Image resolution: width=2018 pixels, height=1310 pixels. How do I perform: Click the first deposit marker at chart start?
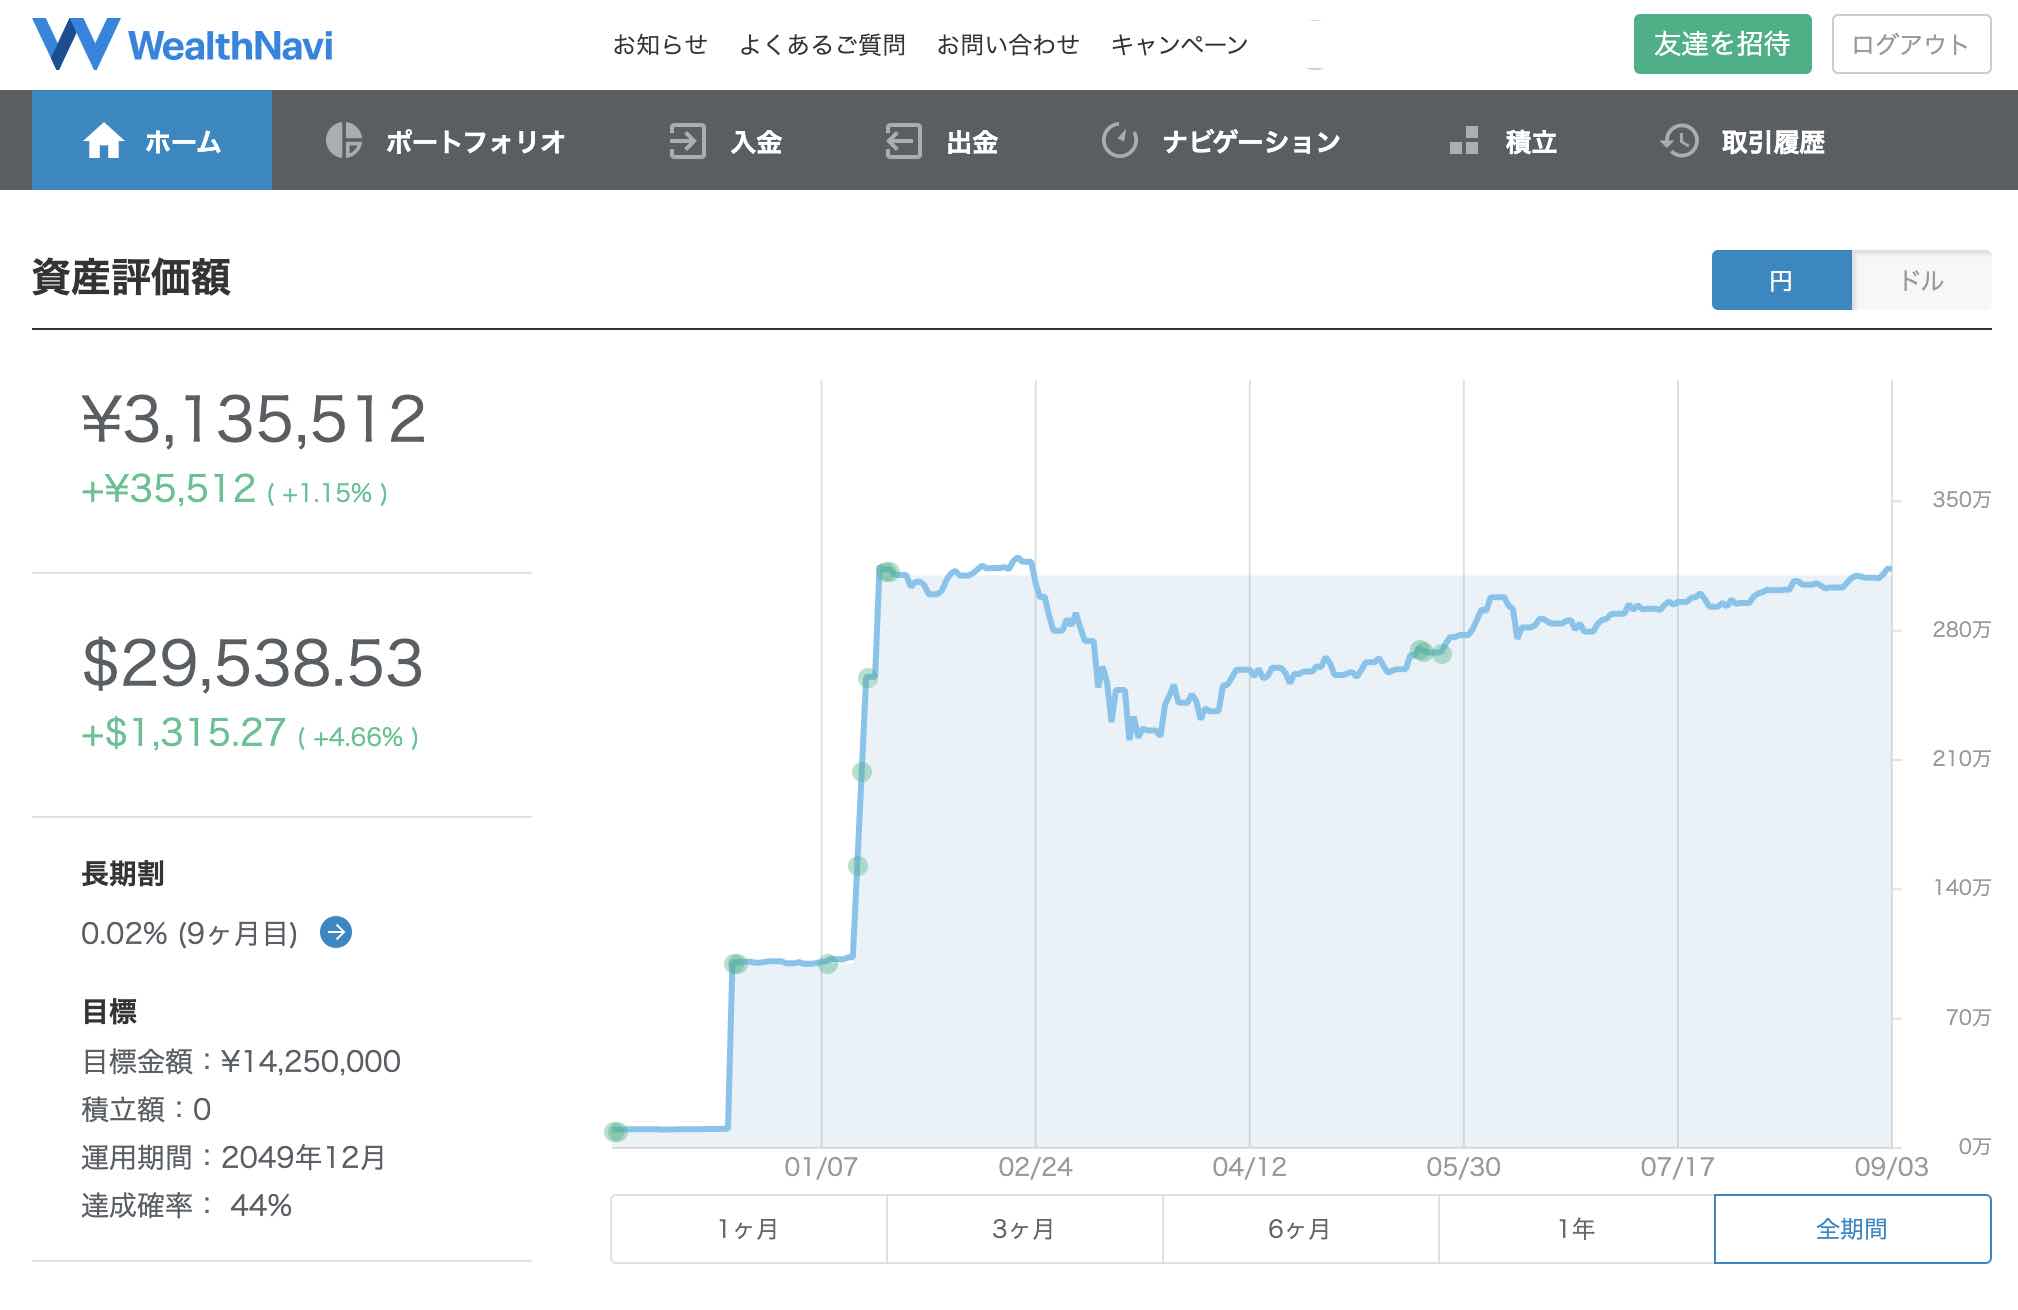pyautogui.click(x=615, y=1132)
